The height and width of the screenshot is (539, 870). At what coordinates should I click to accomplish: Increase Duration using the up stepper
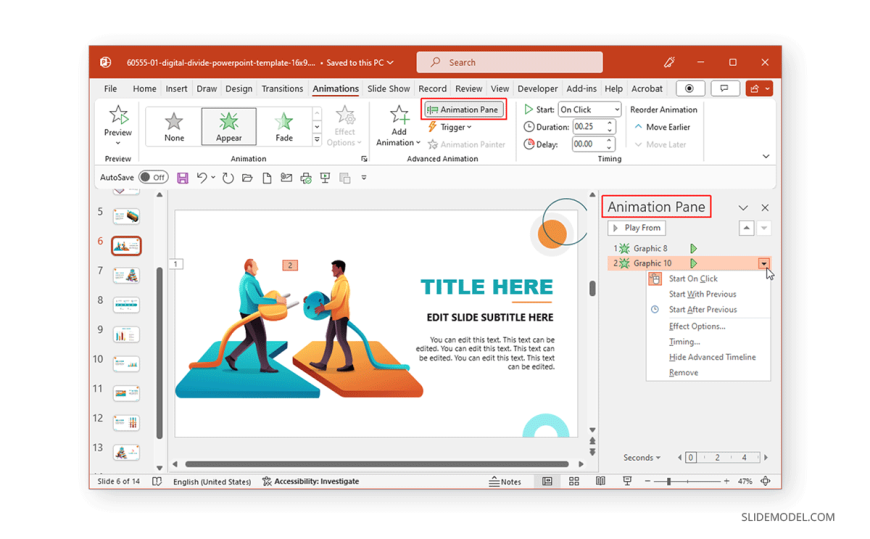click(x=610, y=123)
